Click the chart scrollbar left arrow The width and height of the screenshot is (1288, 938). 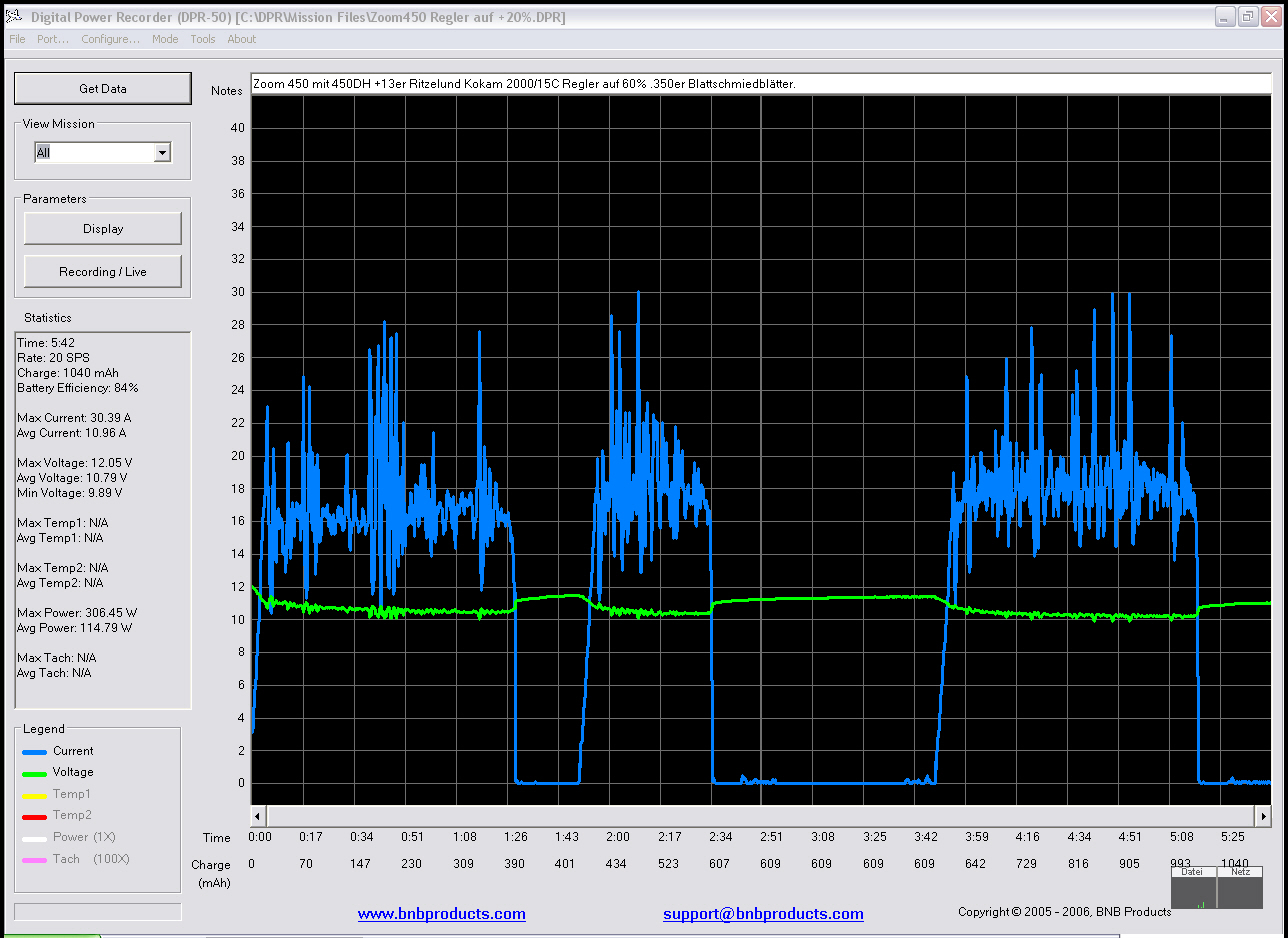(258, 815)
